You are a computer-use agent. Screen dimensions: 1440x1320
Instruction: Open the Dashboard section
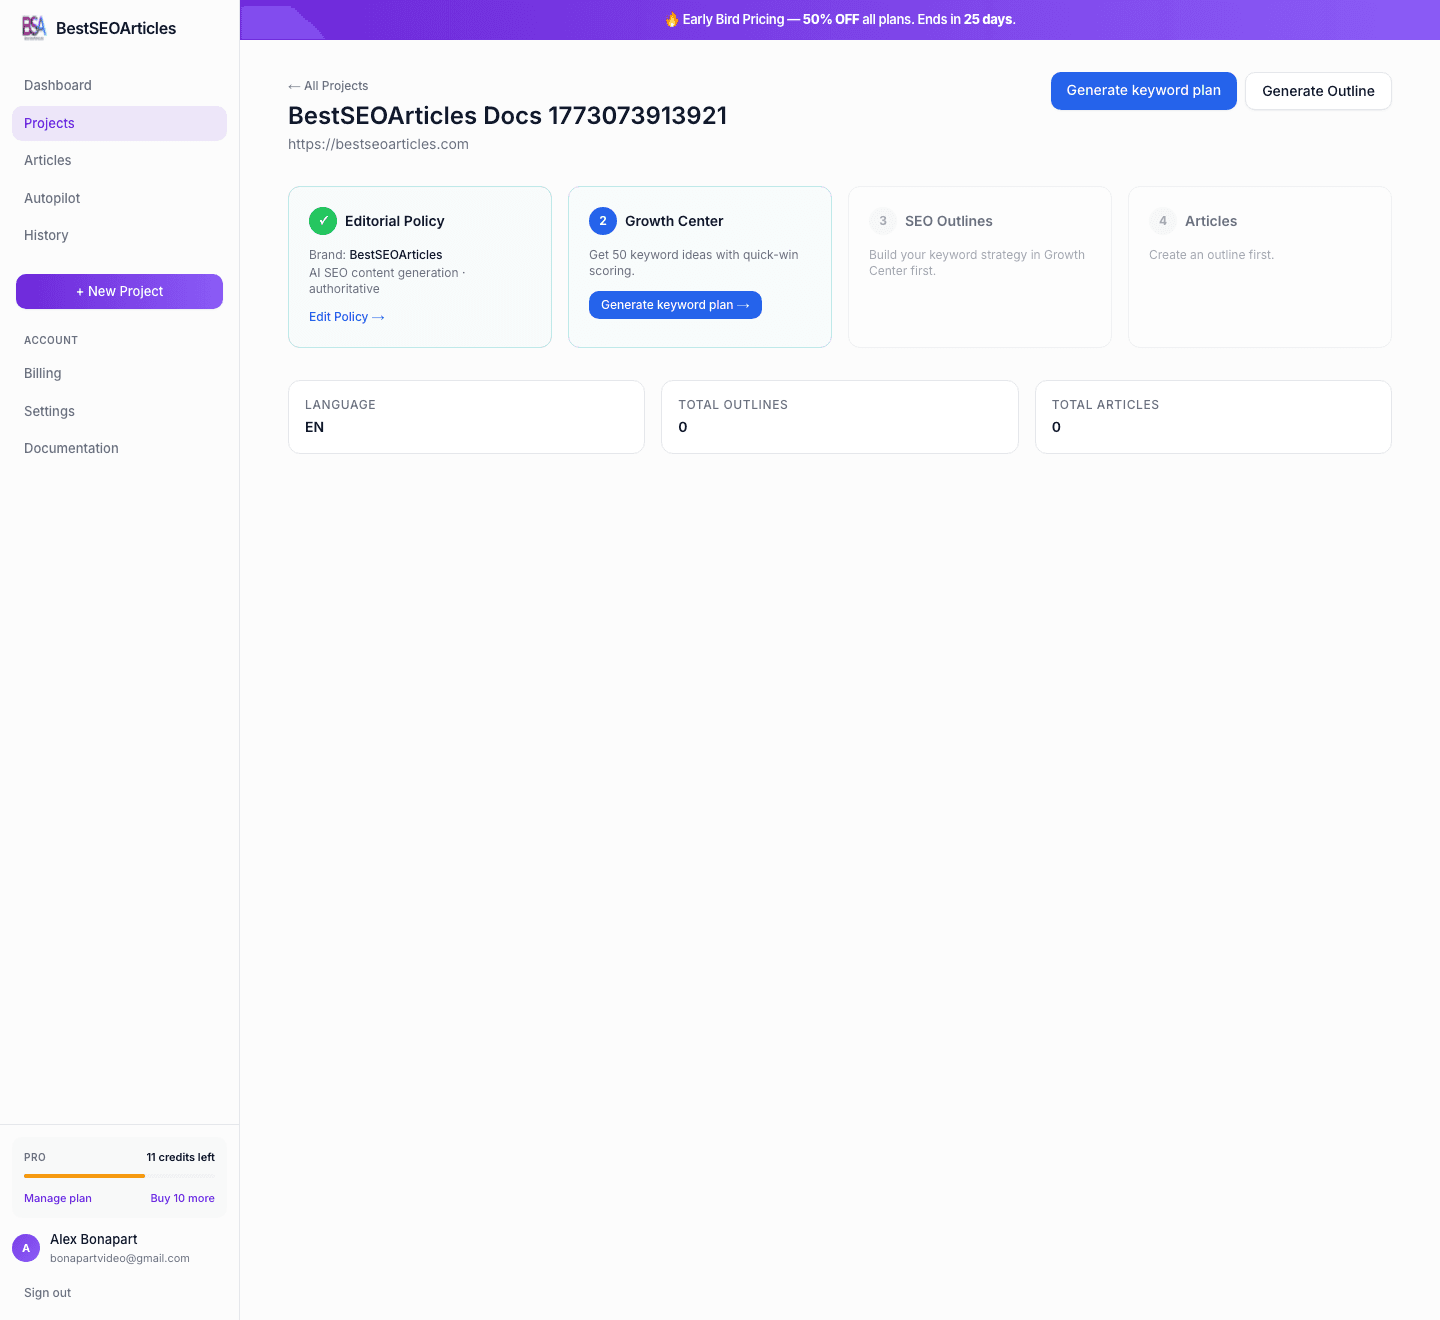click(x=58, y=85)
